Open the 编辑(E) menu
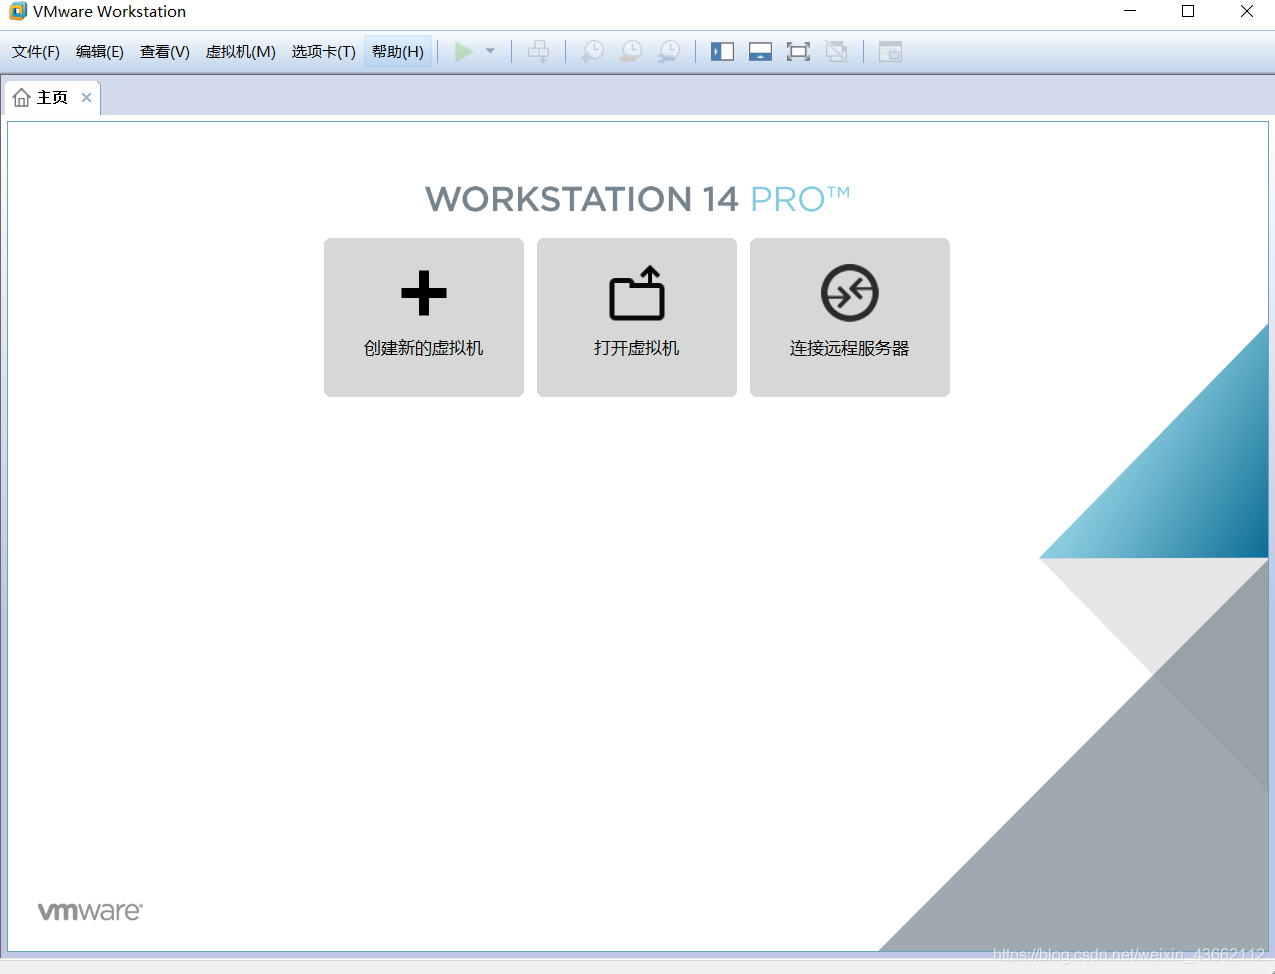Screen dimensions: 1275x974 [x=100, y=52]
